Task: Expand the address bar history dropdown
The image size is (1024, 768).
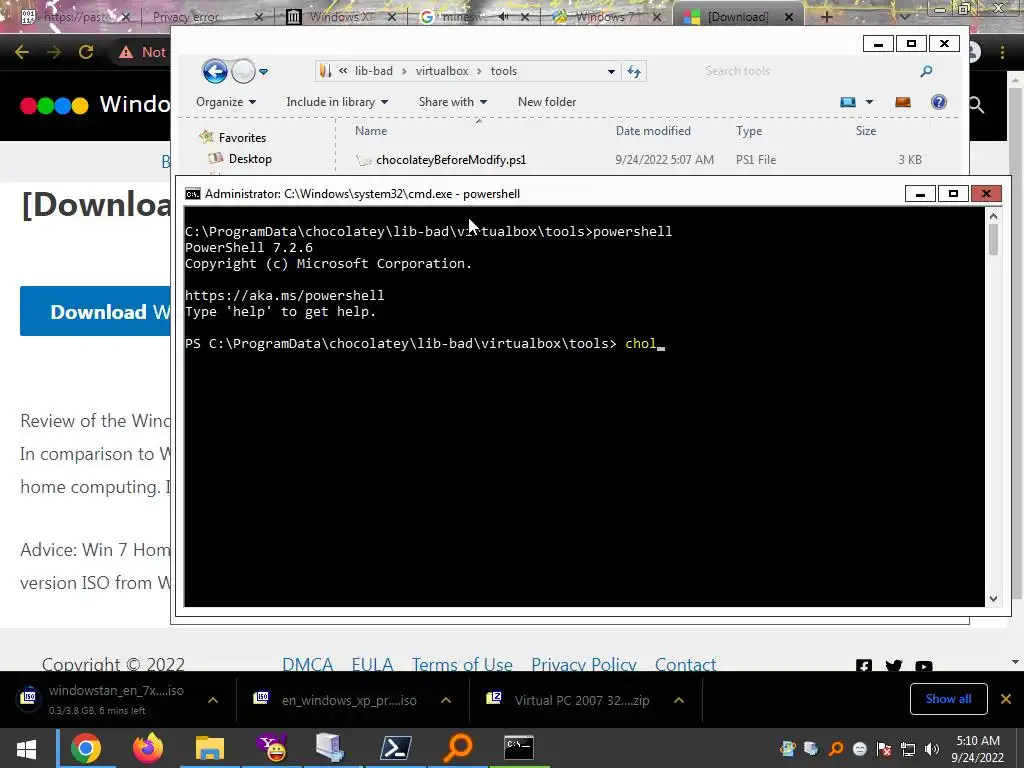Action: click(x=611, y=71)
